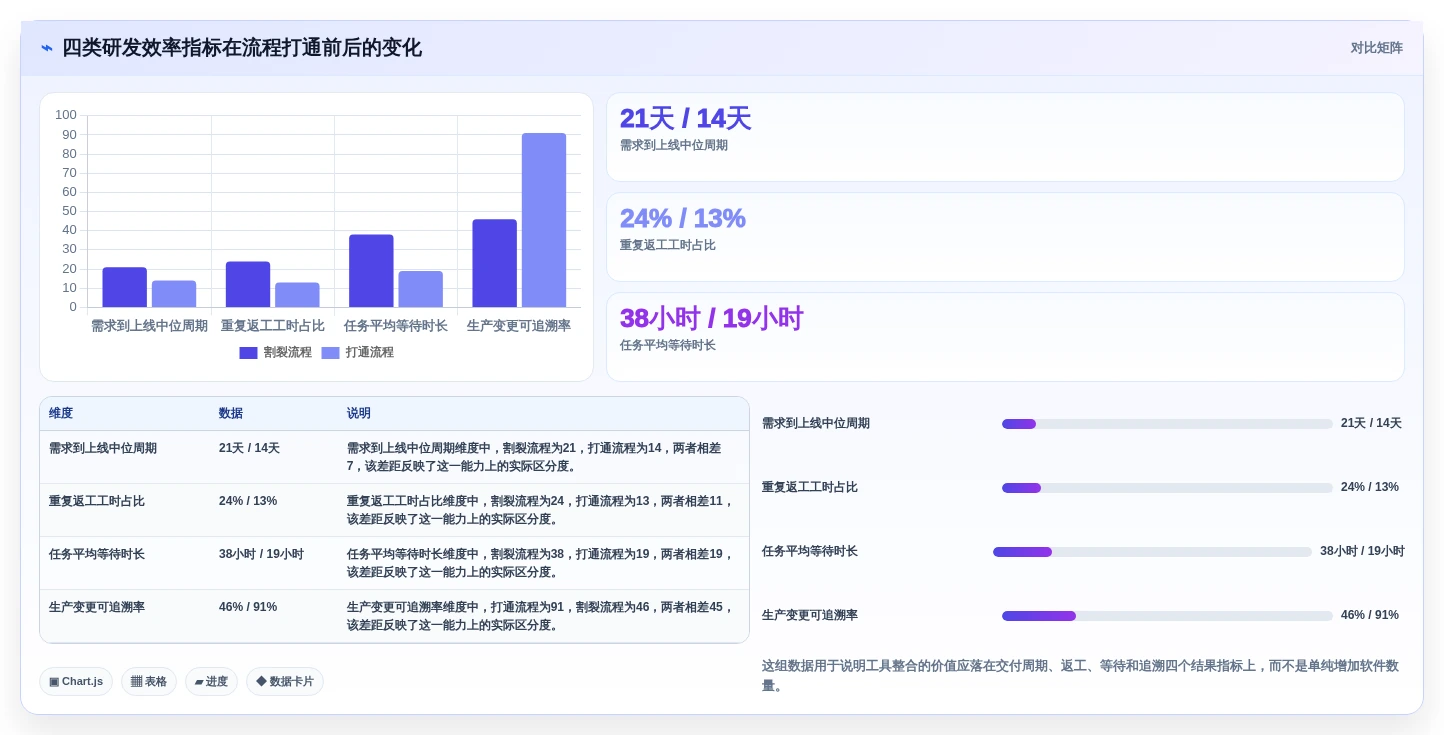Click the lightning icon beside the dashboard title
Viewport: 1444px width, 735px height.
click(46, 48)
